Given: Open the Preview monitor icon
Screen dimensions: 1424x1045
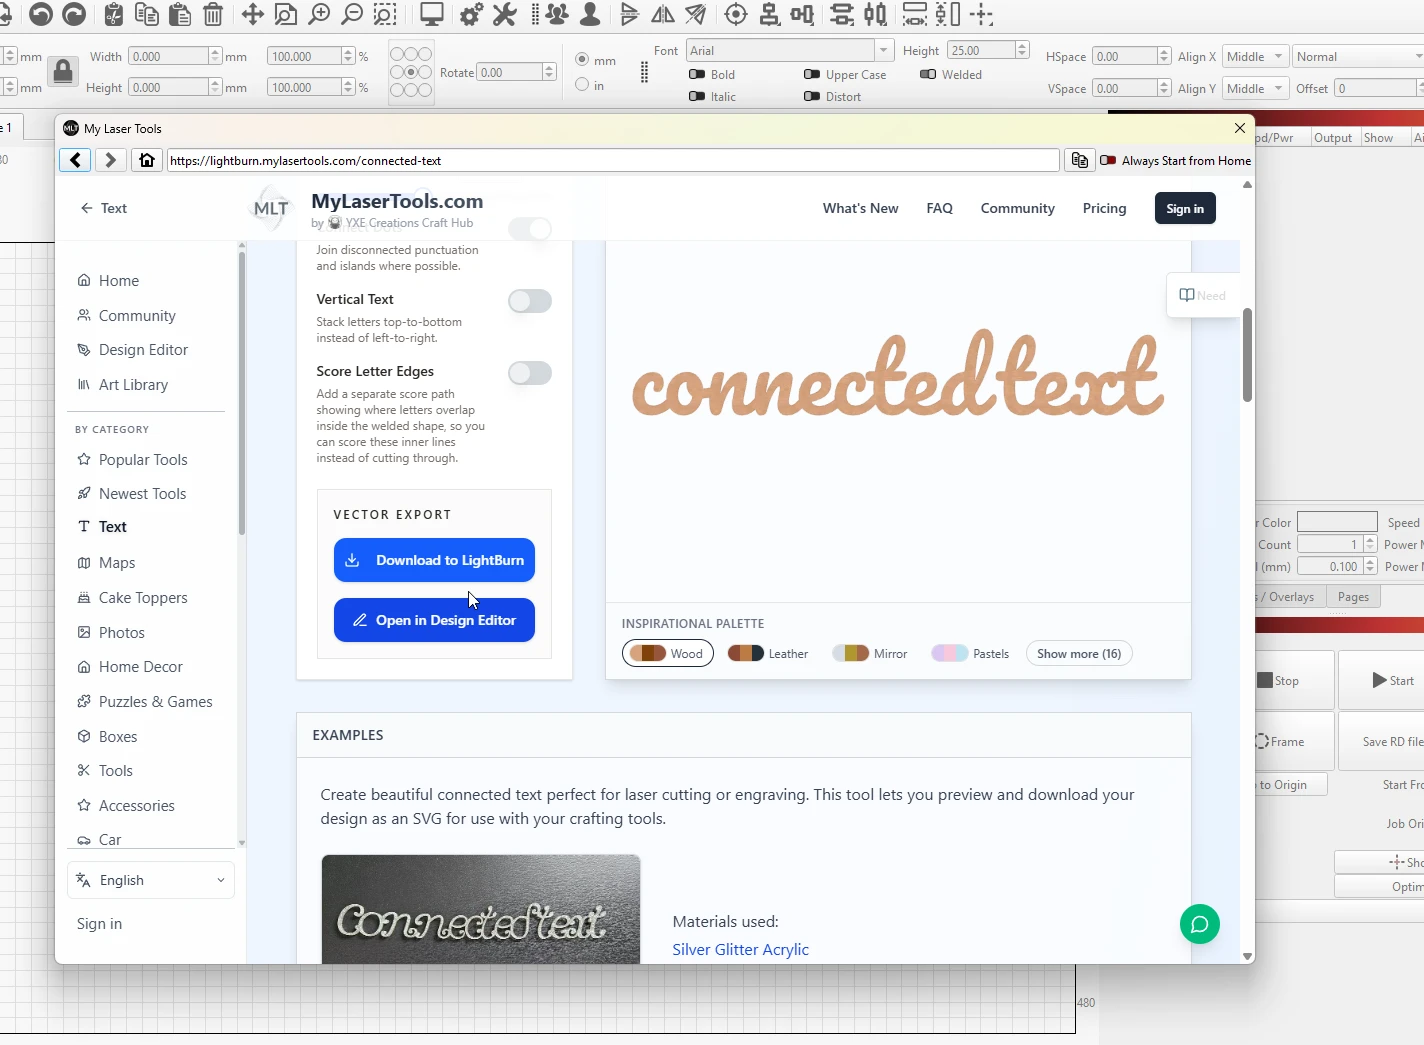Looking at the screenshot, I should coord(432,14).
